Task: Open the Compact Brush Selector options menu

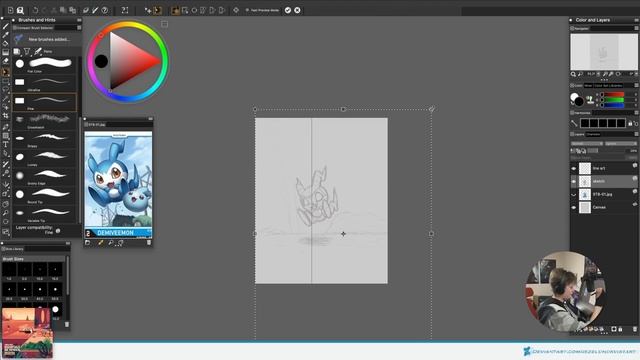Action: pos(79,28)
